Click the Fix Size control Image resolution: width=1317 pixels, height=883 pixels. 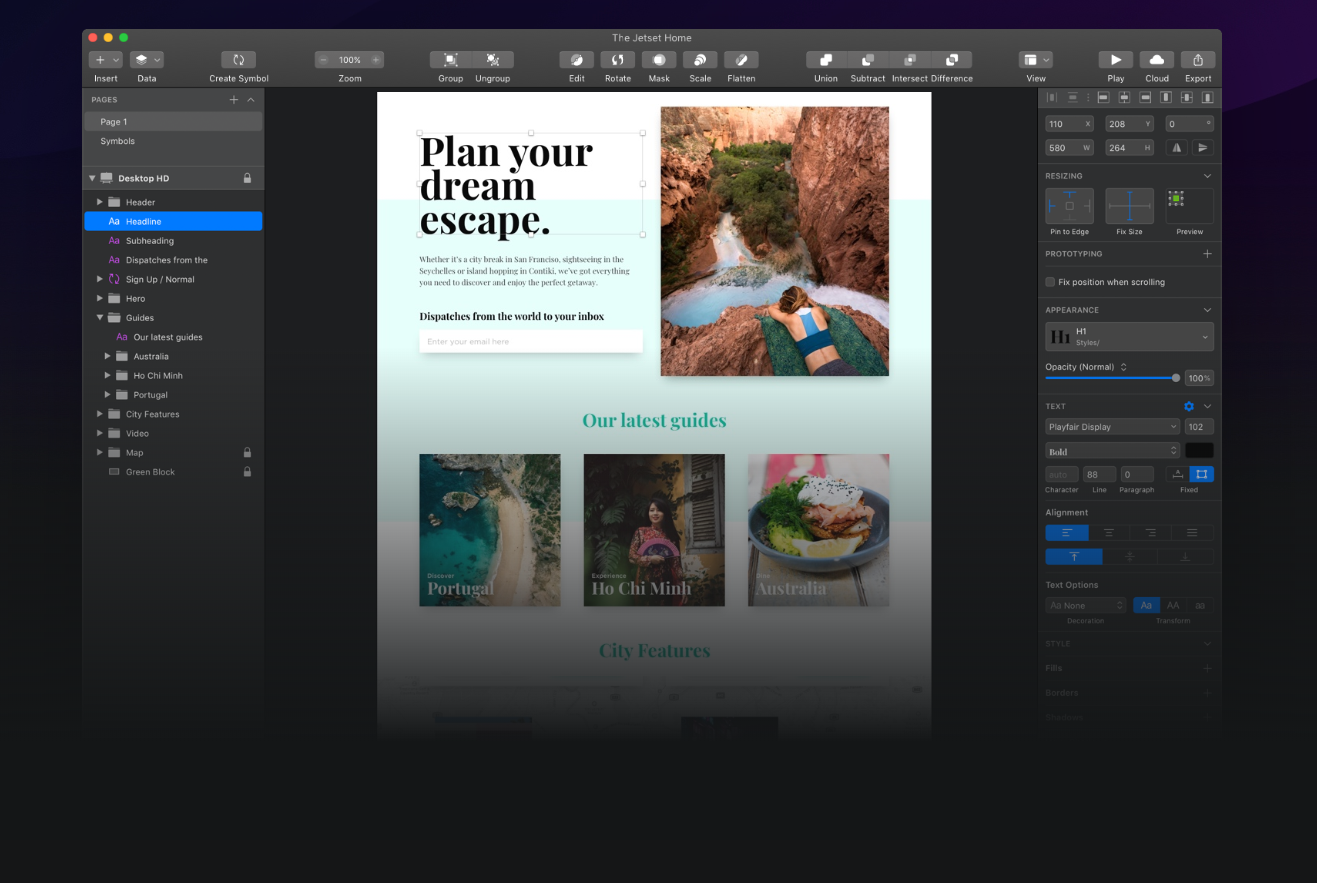pyautogui.click(x=1129, y=206)
